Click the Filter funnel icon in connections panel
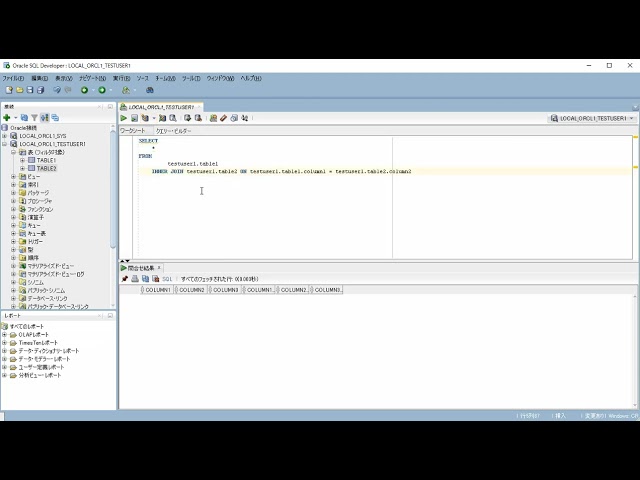This screenshot has height=480, width=640. pos(35,118)
